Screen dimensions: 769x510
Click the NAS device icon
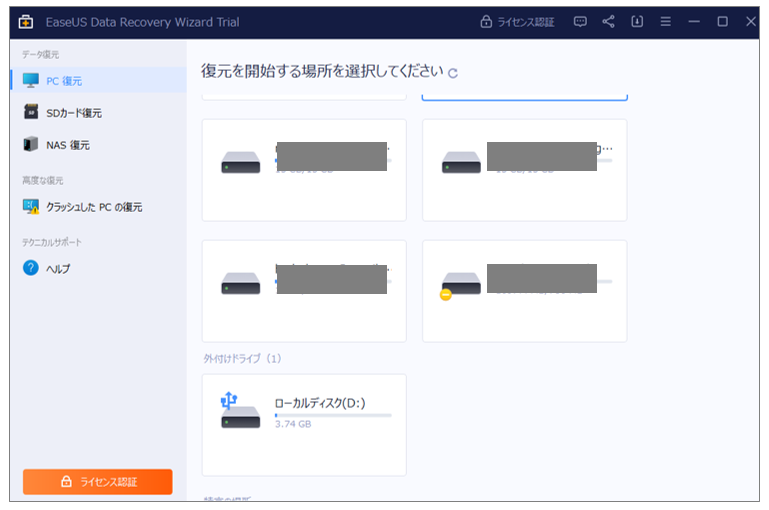(x=30, y=144)
